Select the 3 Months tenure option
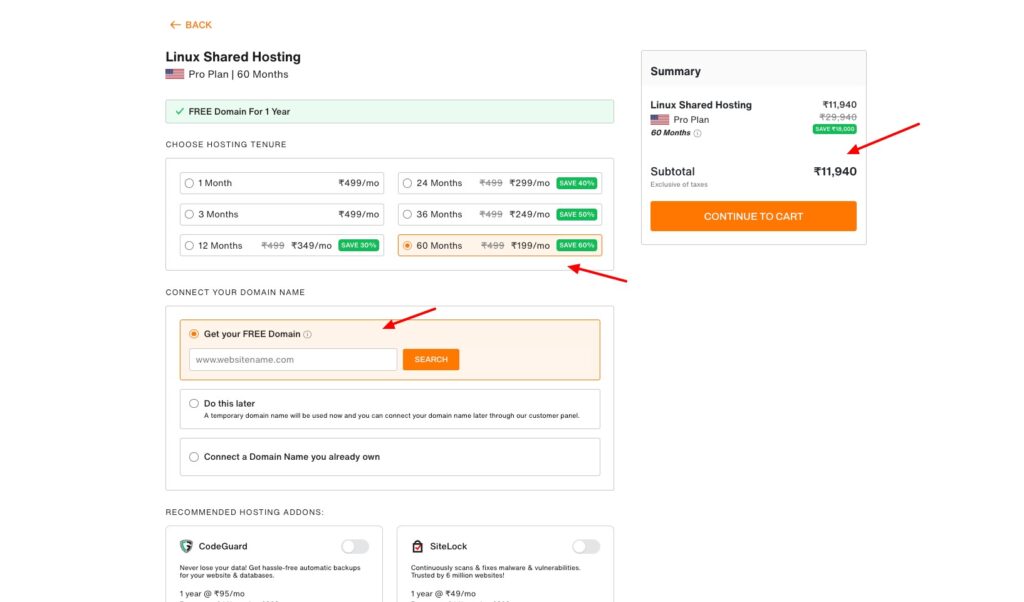 (189, 214)
